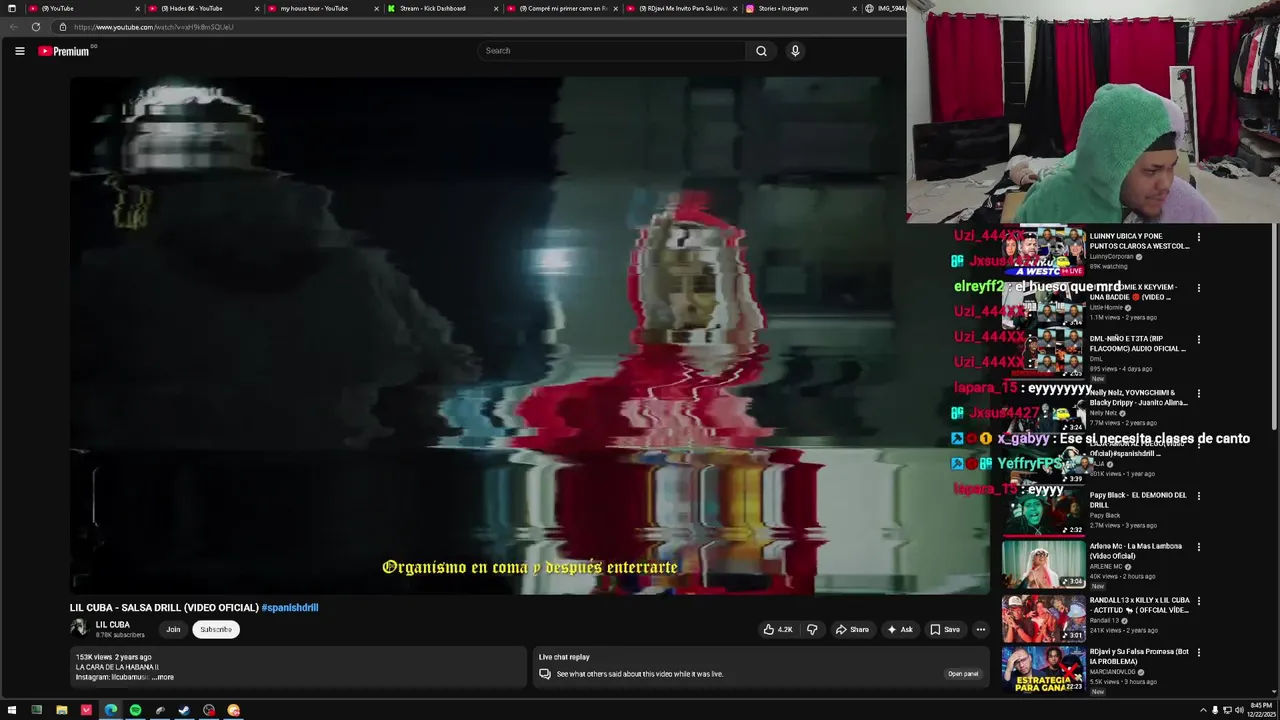Save the video to a playlist
Viewport: 1280px width, 720px height.
[945, 630]
